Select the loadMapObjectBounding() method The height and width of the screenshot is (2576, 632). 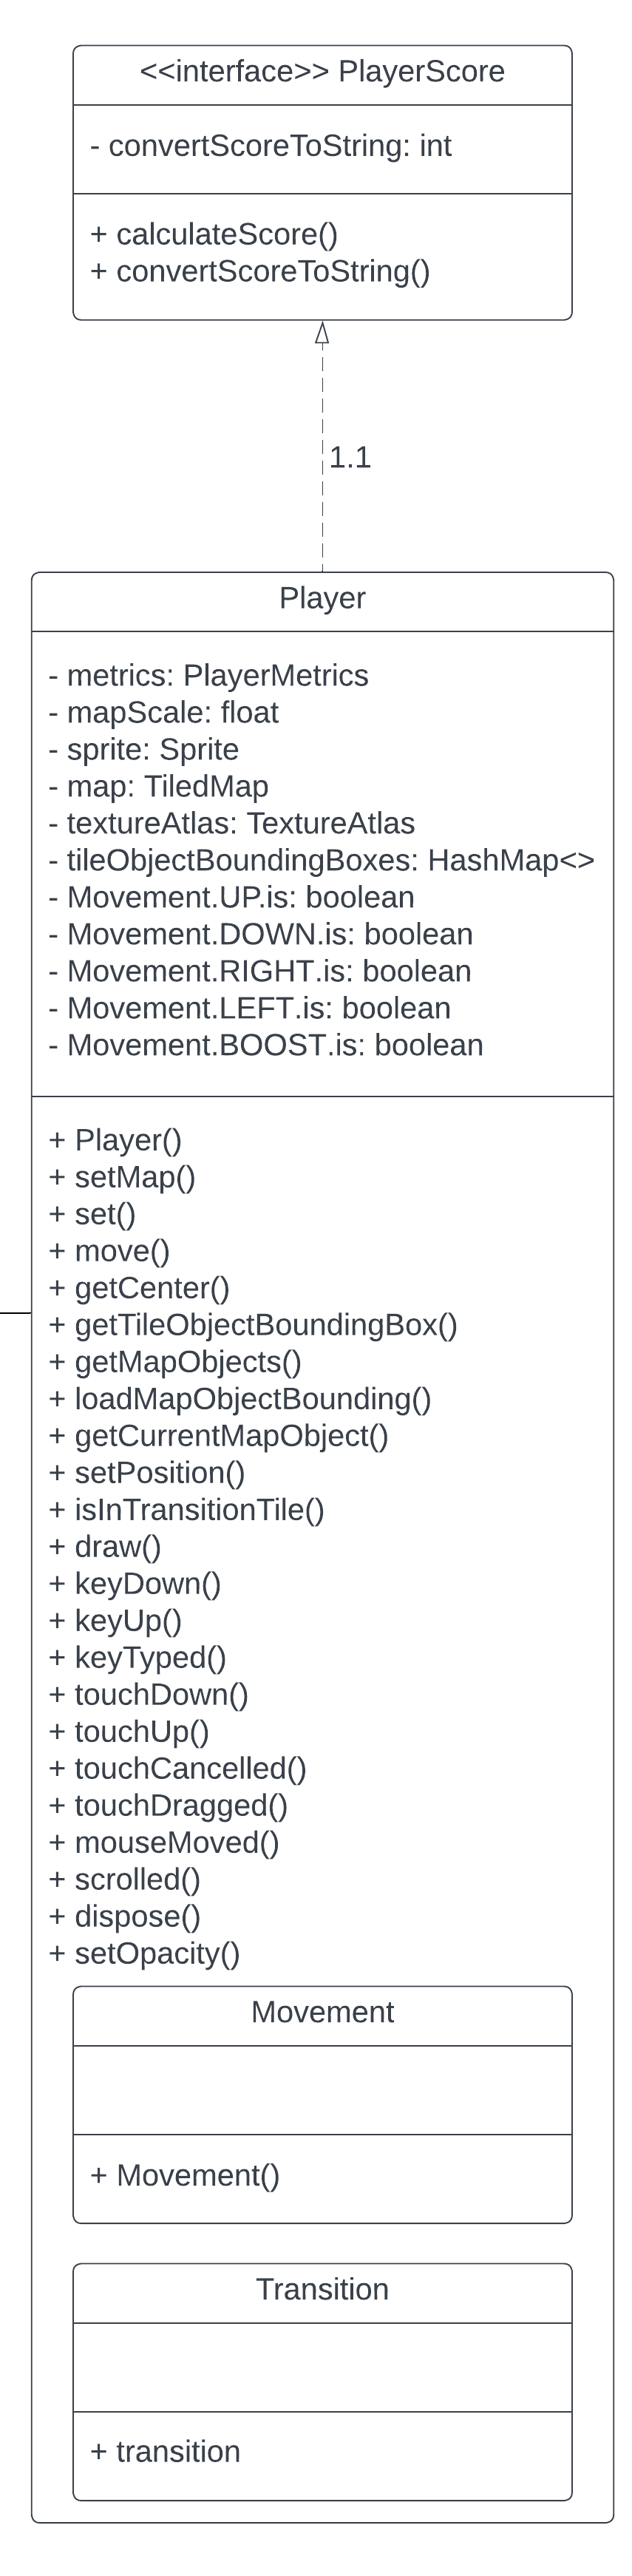[240, 1399]
